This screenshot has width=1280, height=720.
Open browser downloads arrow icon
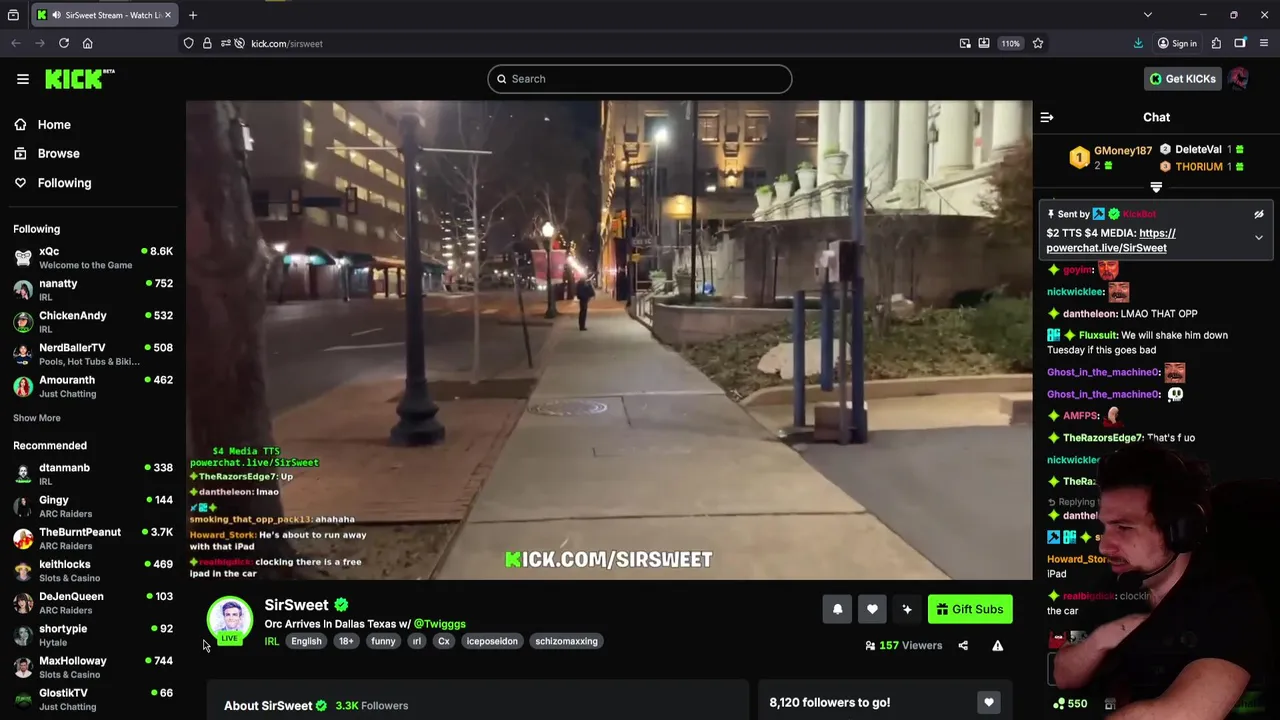[x=1138, y=43]
